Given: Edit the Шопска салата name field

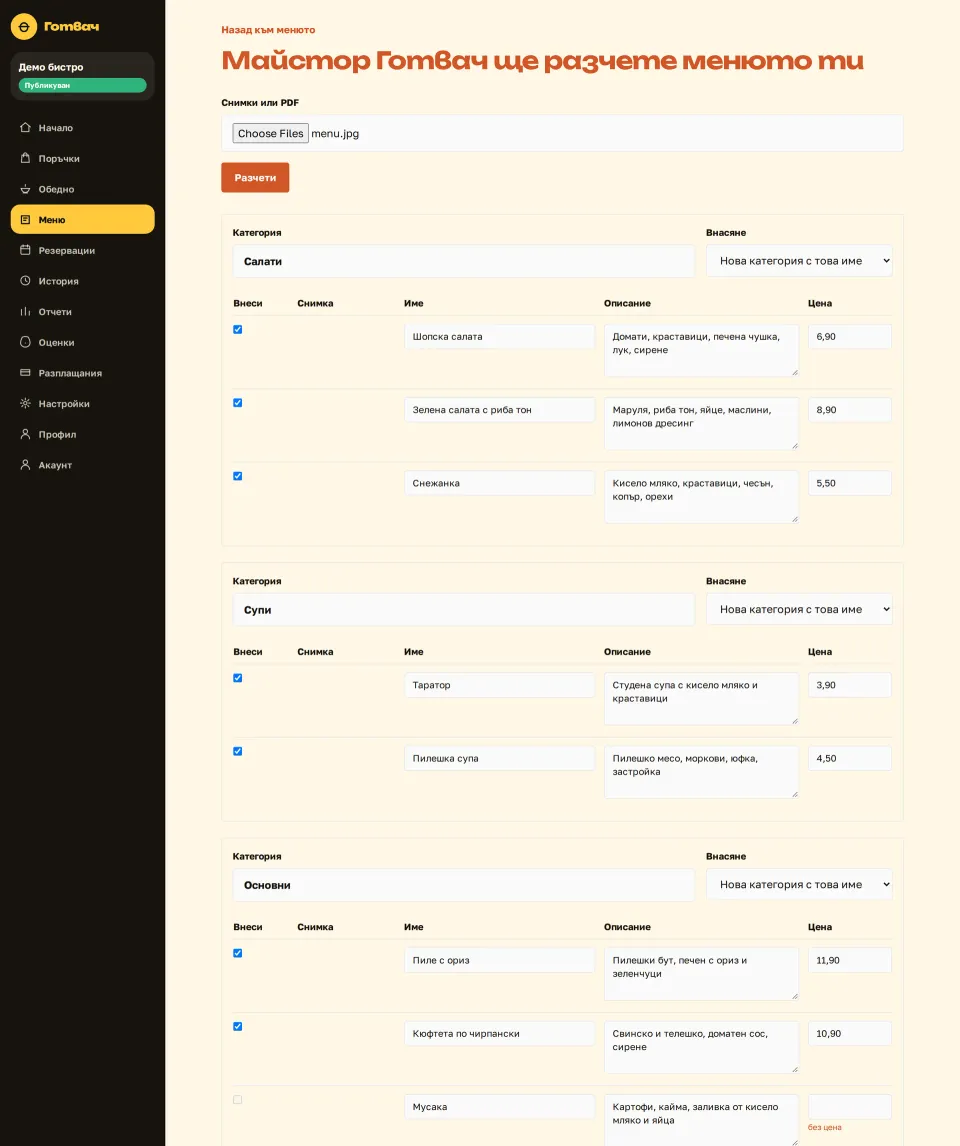Looking at the screenshot, I should click(499, 337).
